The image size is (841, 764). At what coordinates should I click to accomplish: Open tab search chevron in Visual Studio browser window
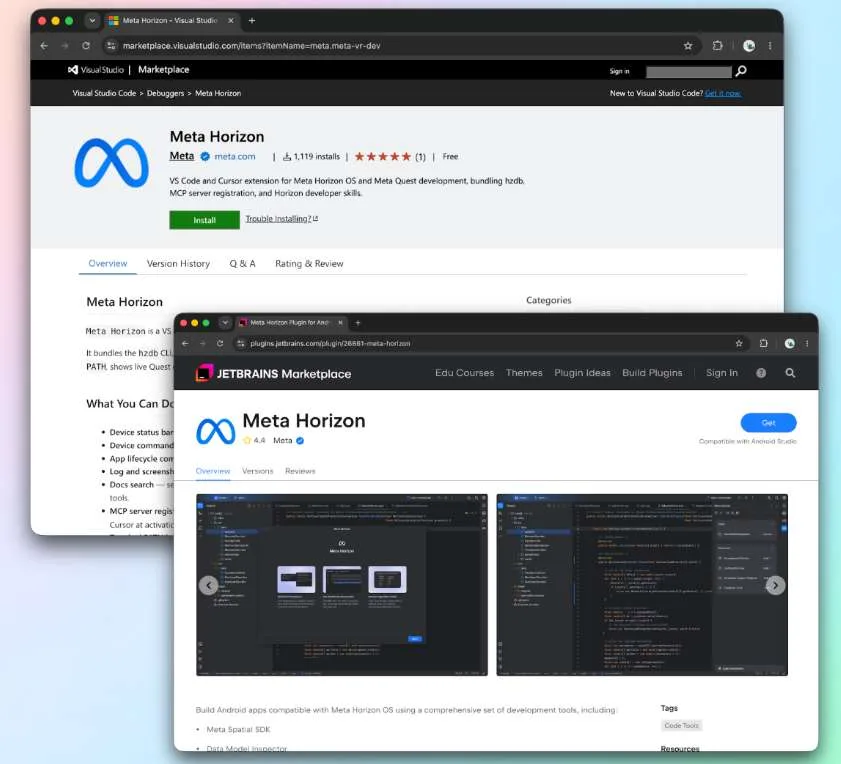tap(92, 21)
